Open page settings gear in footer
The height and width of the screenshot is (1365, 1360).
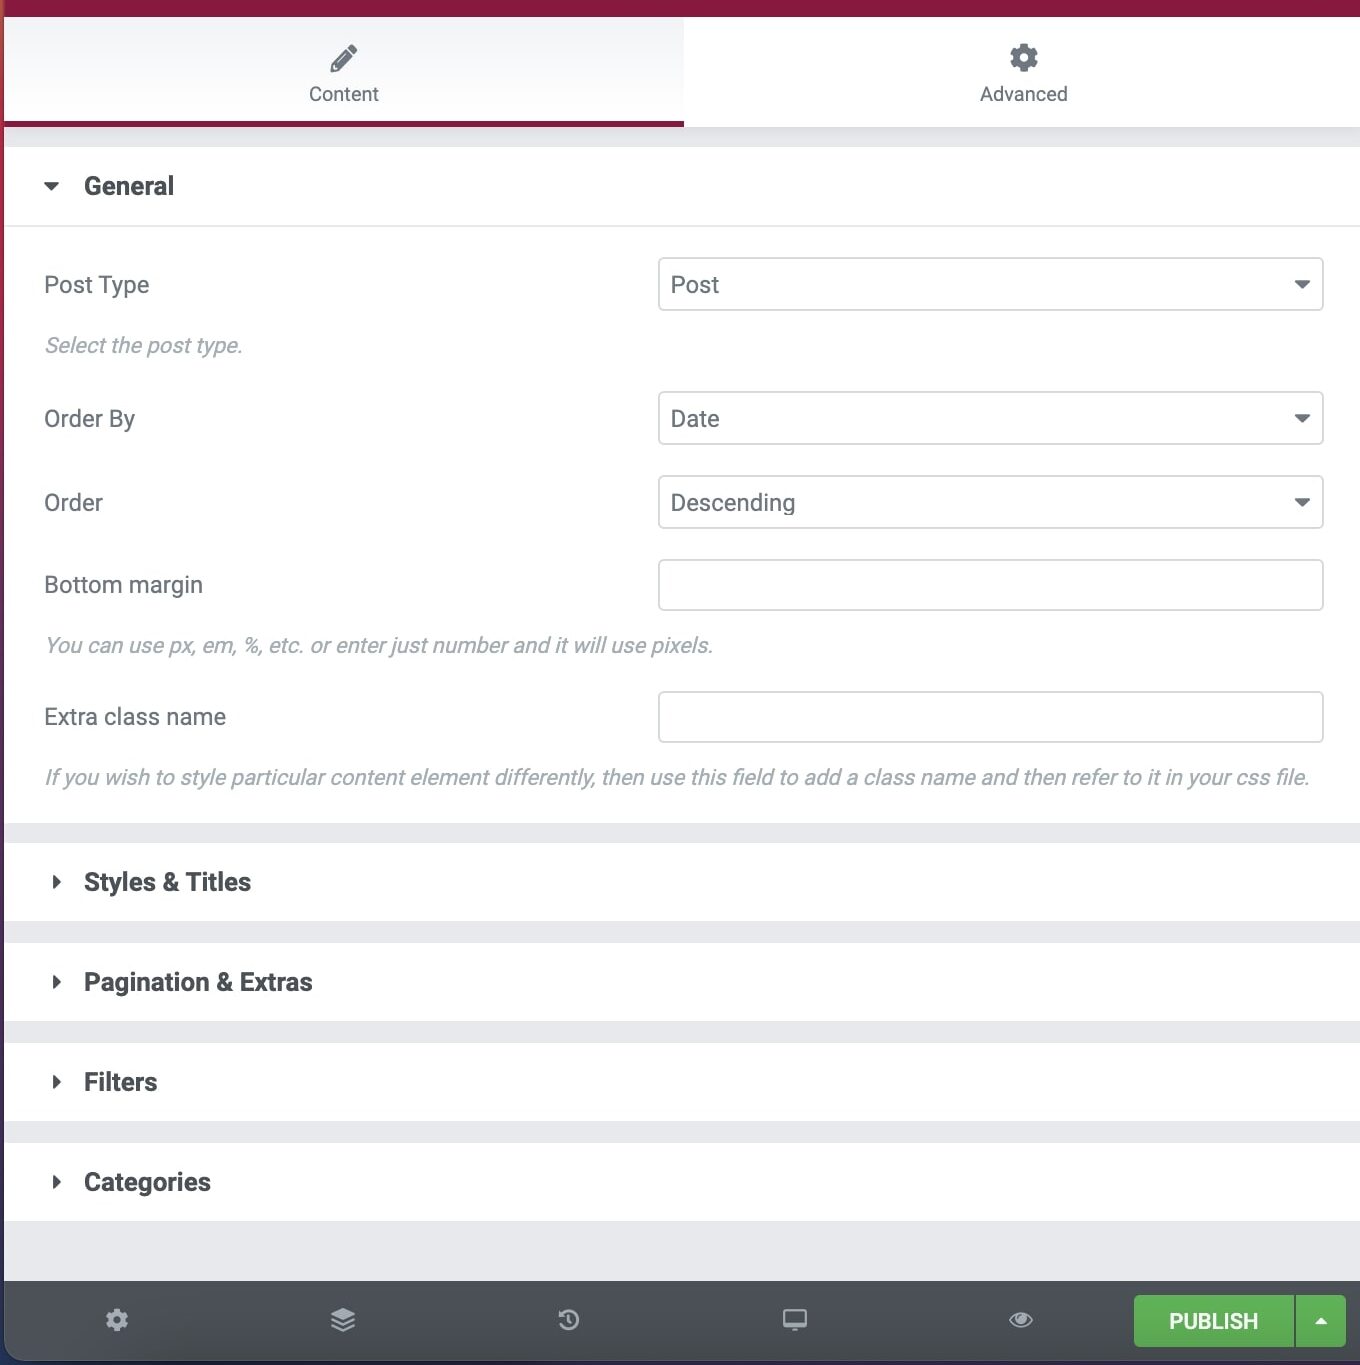(117, 1320)
